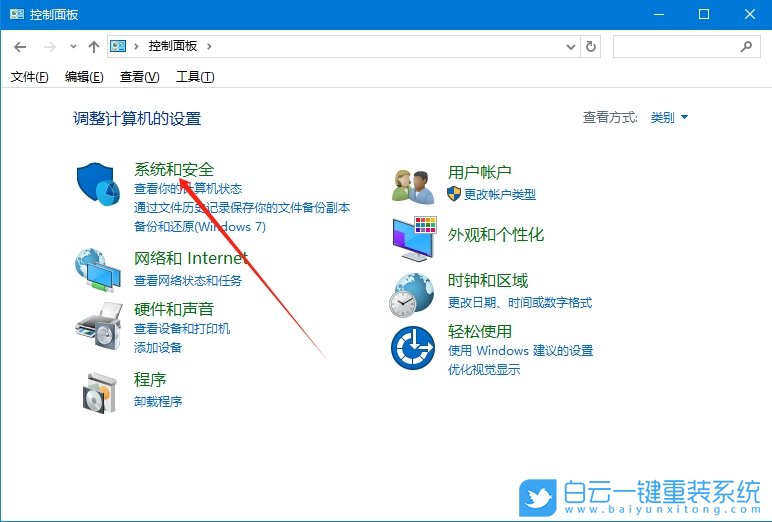Click the back navigation arrow

(20, 47)
